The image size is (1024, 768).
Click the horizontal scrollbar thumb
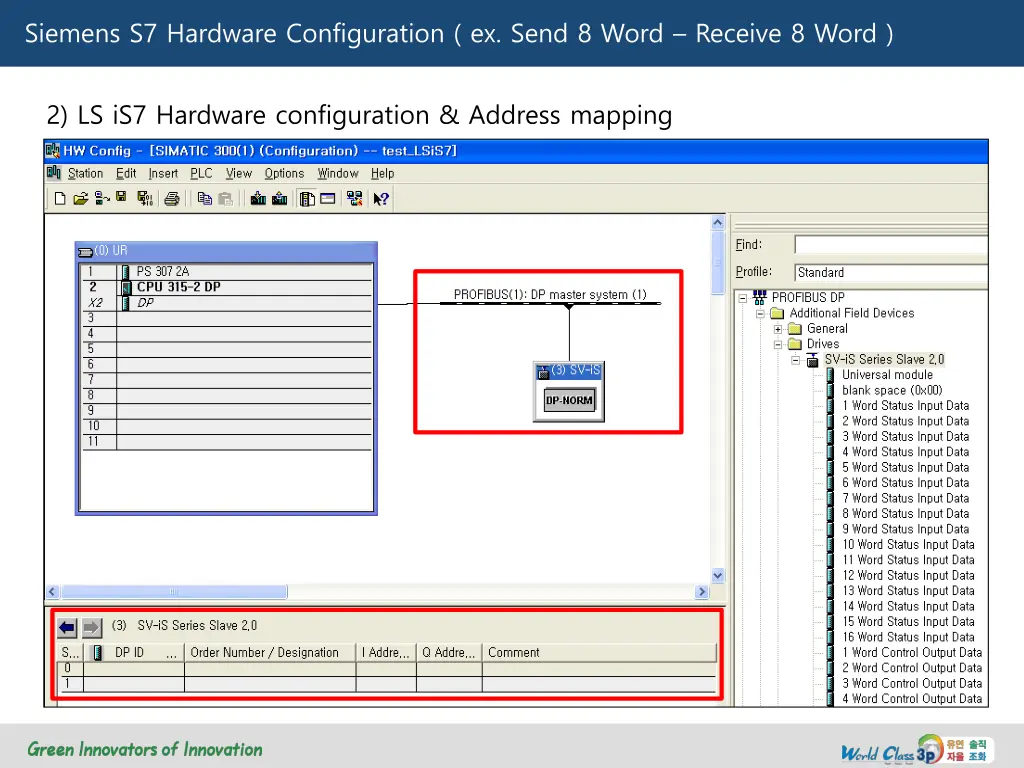pos(174,592)
